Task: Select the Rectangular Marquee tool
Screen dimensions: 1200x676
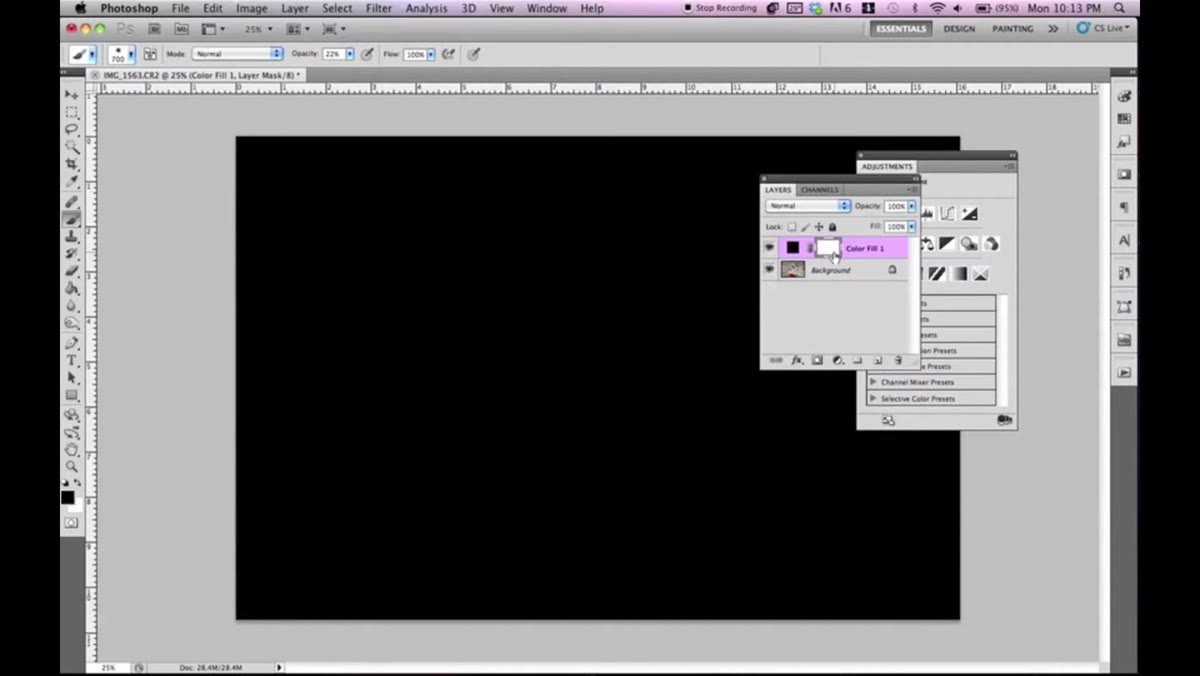Action: [x=72, y=112]
